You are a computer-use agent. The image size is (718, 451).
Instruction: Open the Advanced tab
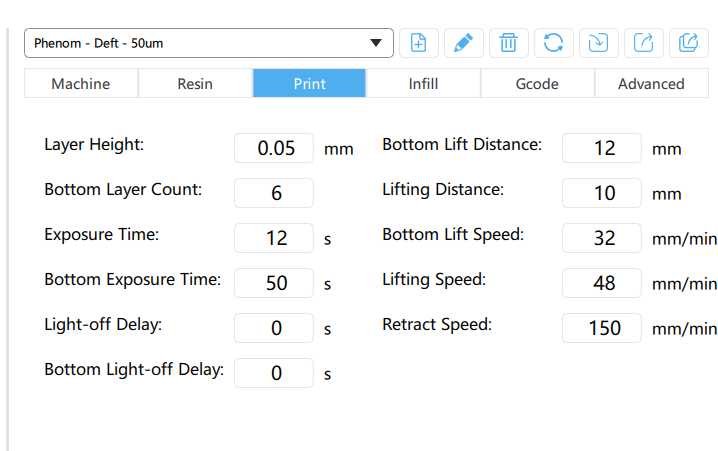coord(651,83)
